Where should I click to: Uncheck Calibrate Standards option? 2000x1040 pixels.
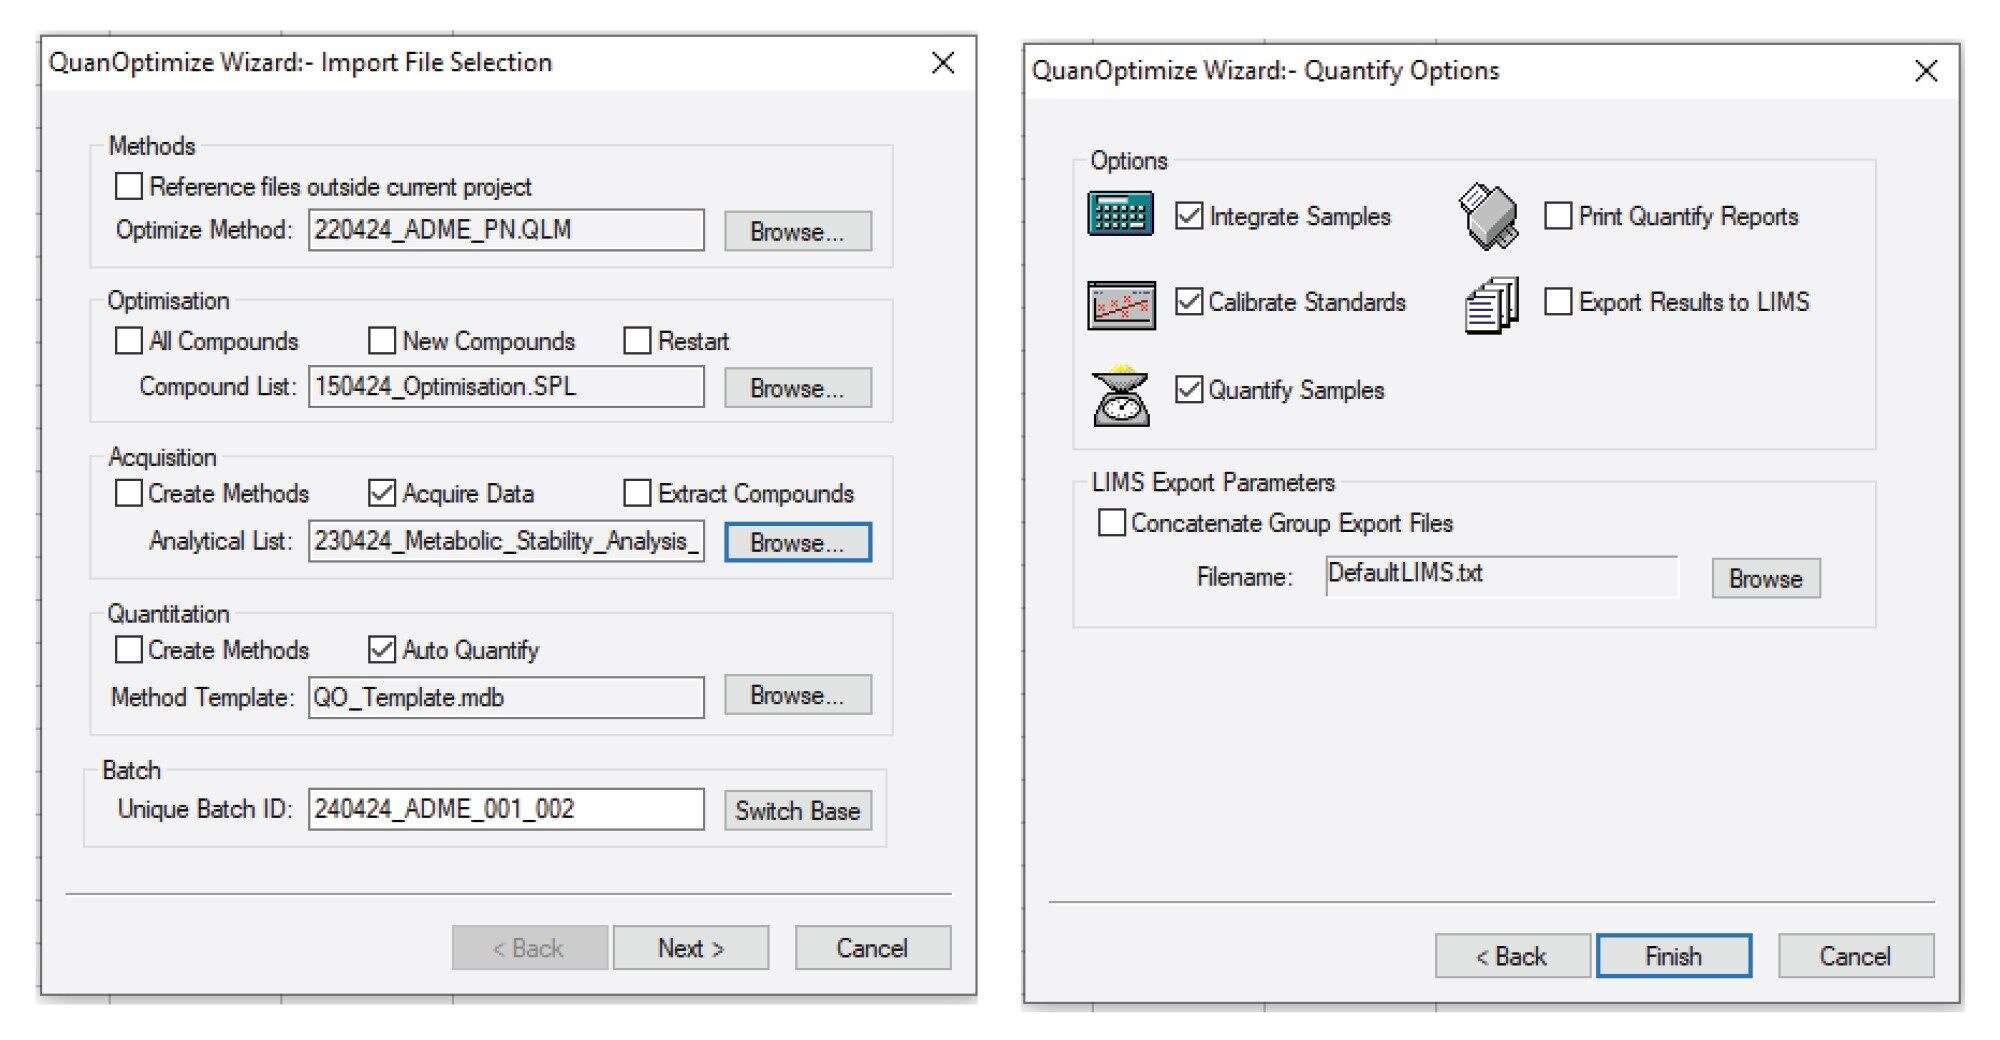[1189, 301]
